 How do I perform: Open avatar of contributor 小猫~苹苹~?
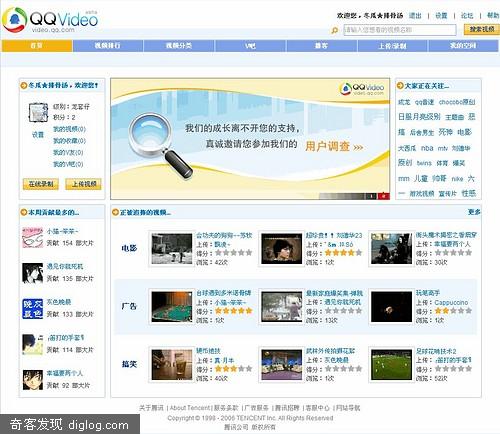32,237
